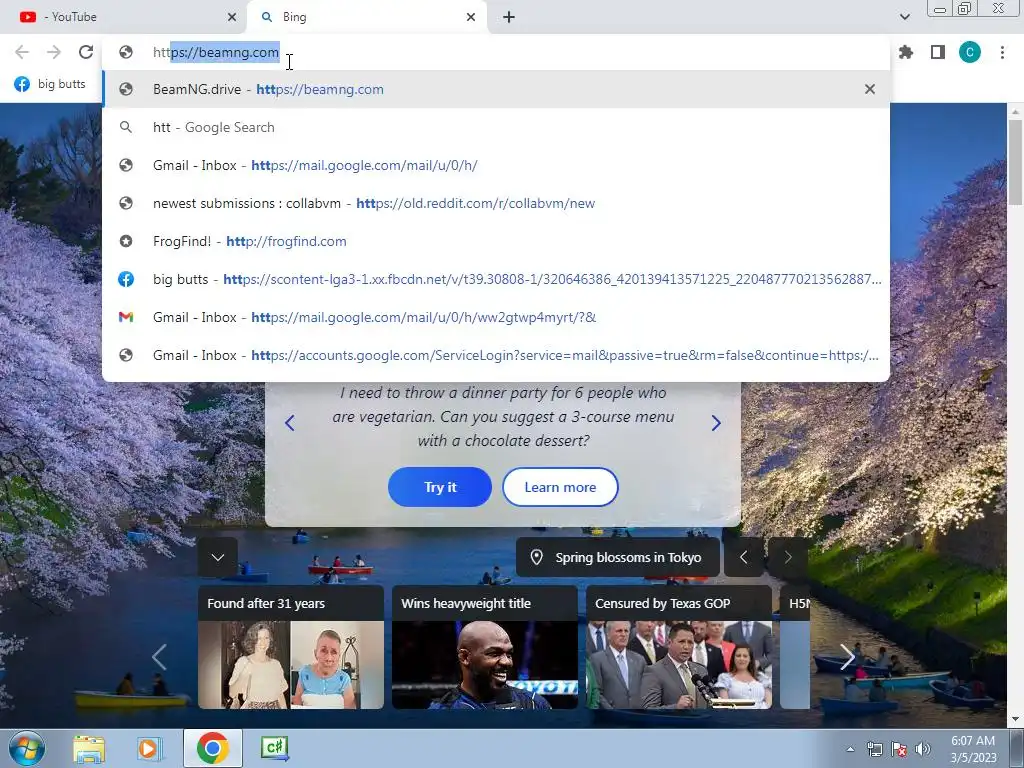The image size is (1024, 768).
Task: Open the profile avatar C
Action: (x=970, y=52)
